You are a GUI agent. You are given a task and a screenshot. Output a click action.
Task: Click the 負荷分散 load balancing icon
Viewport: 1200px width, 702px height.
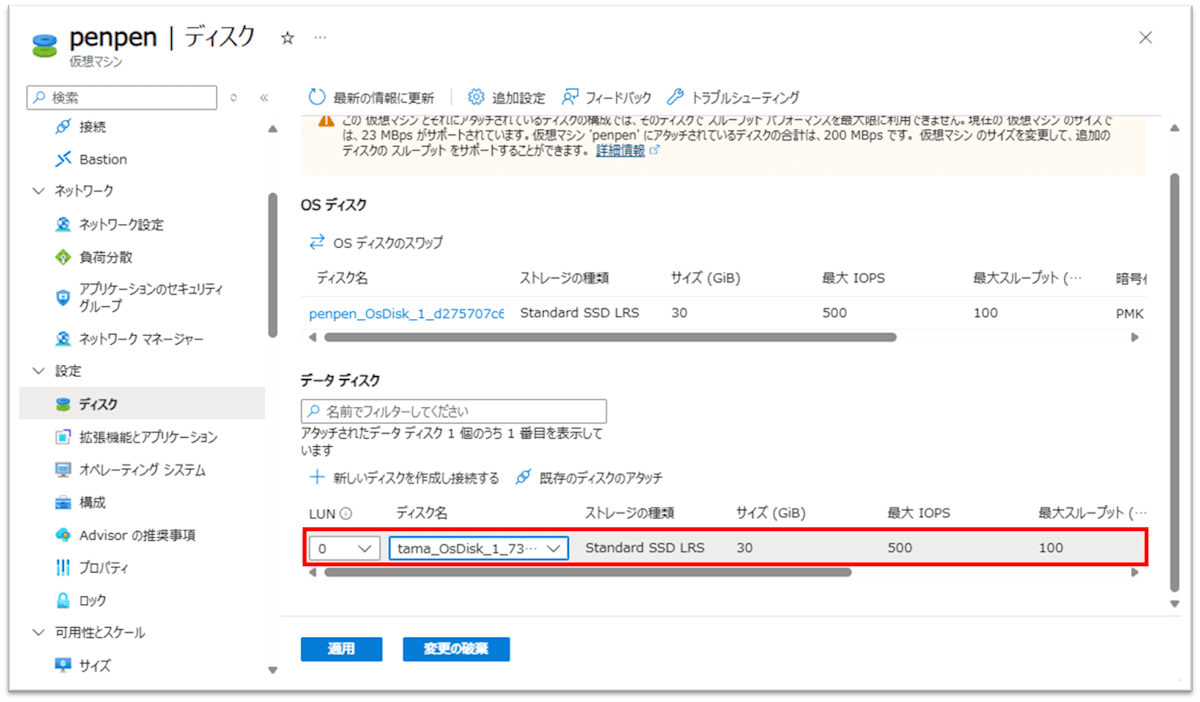(63, 257)
